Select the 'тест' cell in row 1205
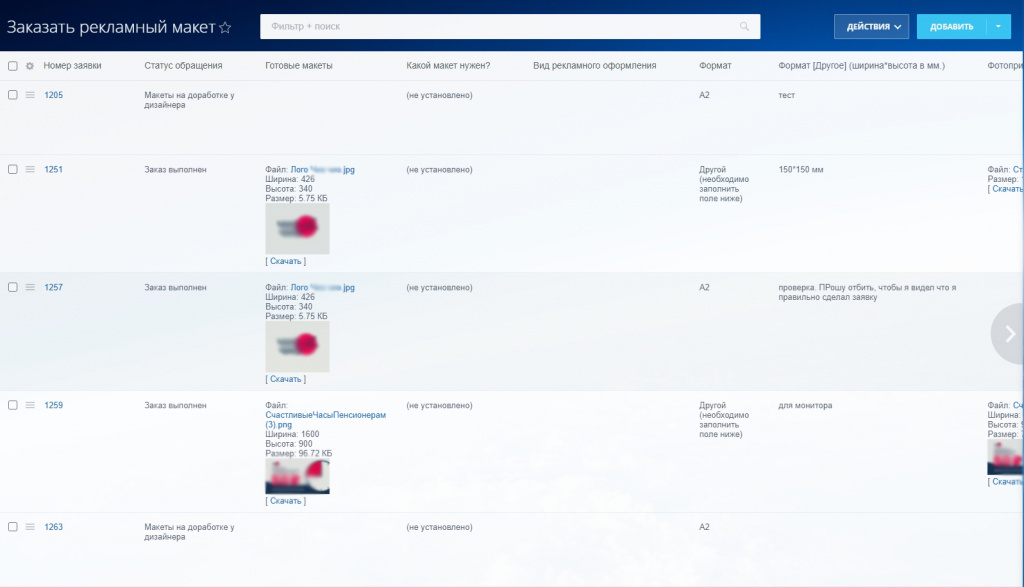The image size is (1024, 587). pyautogui.click(x=786, y=95)
